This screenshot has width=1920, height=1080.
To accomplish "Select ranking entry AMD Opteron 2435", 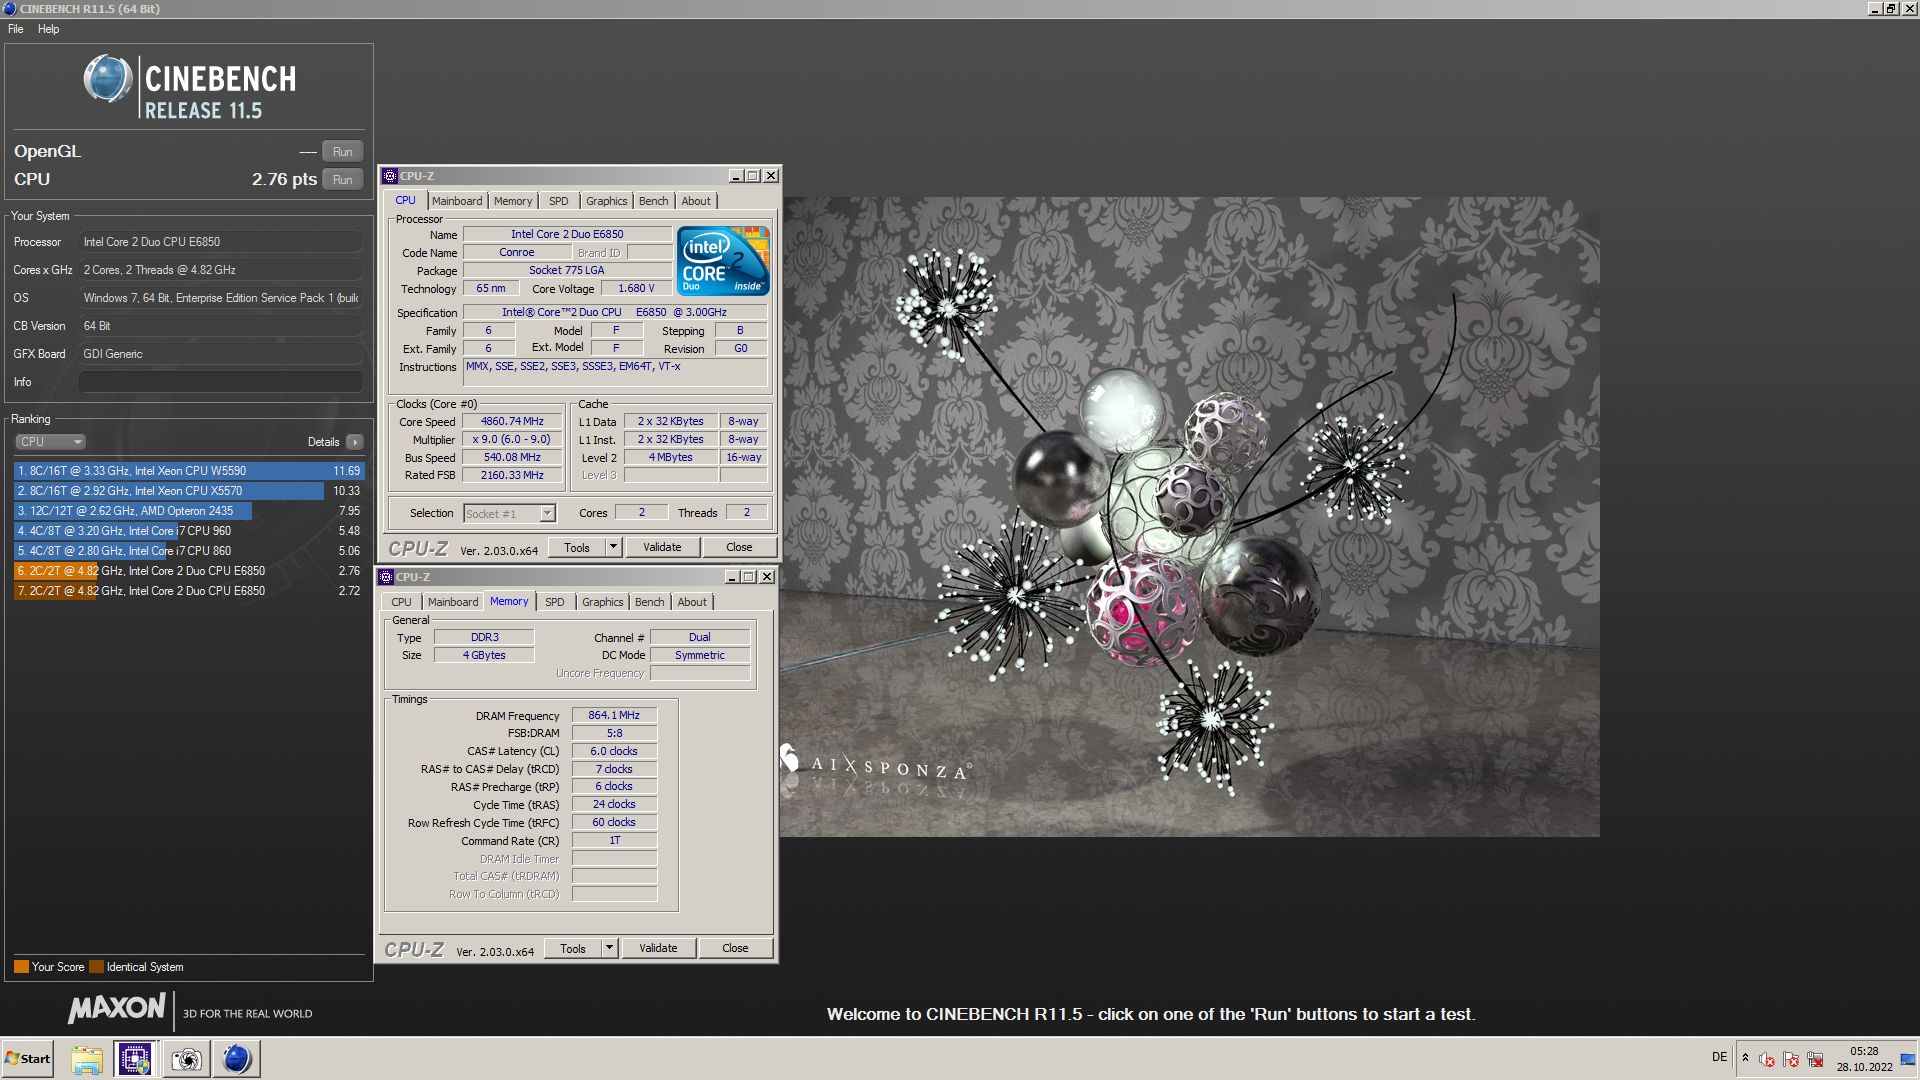I will coord(189,511).
